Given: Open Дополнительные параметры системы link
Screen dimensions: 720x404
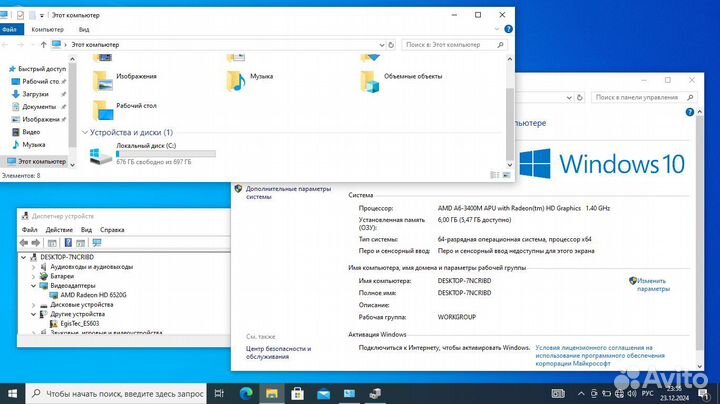Looking at the screenshot, I should 288,192.
